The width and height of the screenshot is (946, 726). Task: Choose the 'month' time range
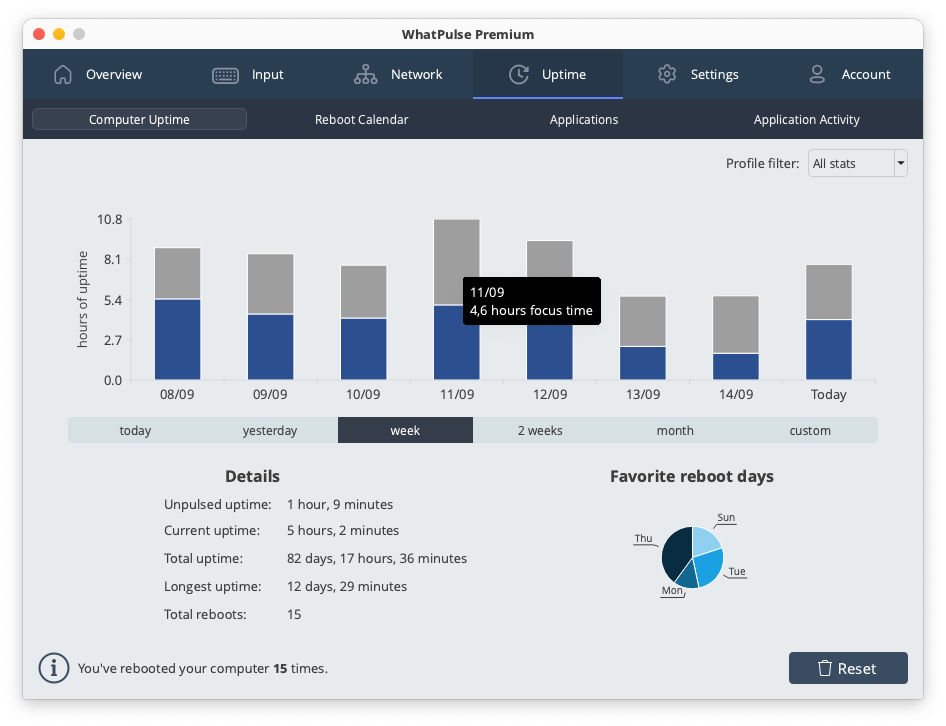coord(675,431)
